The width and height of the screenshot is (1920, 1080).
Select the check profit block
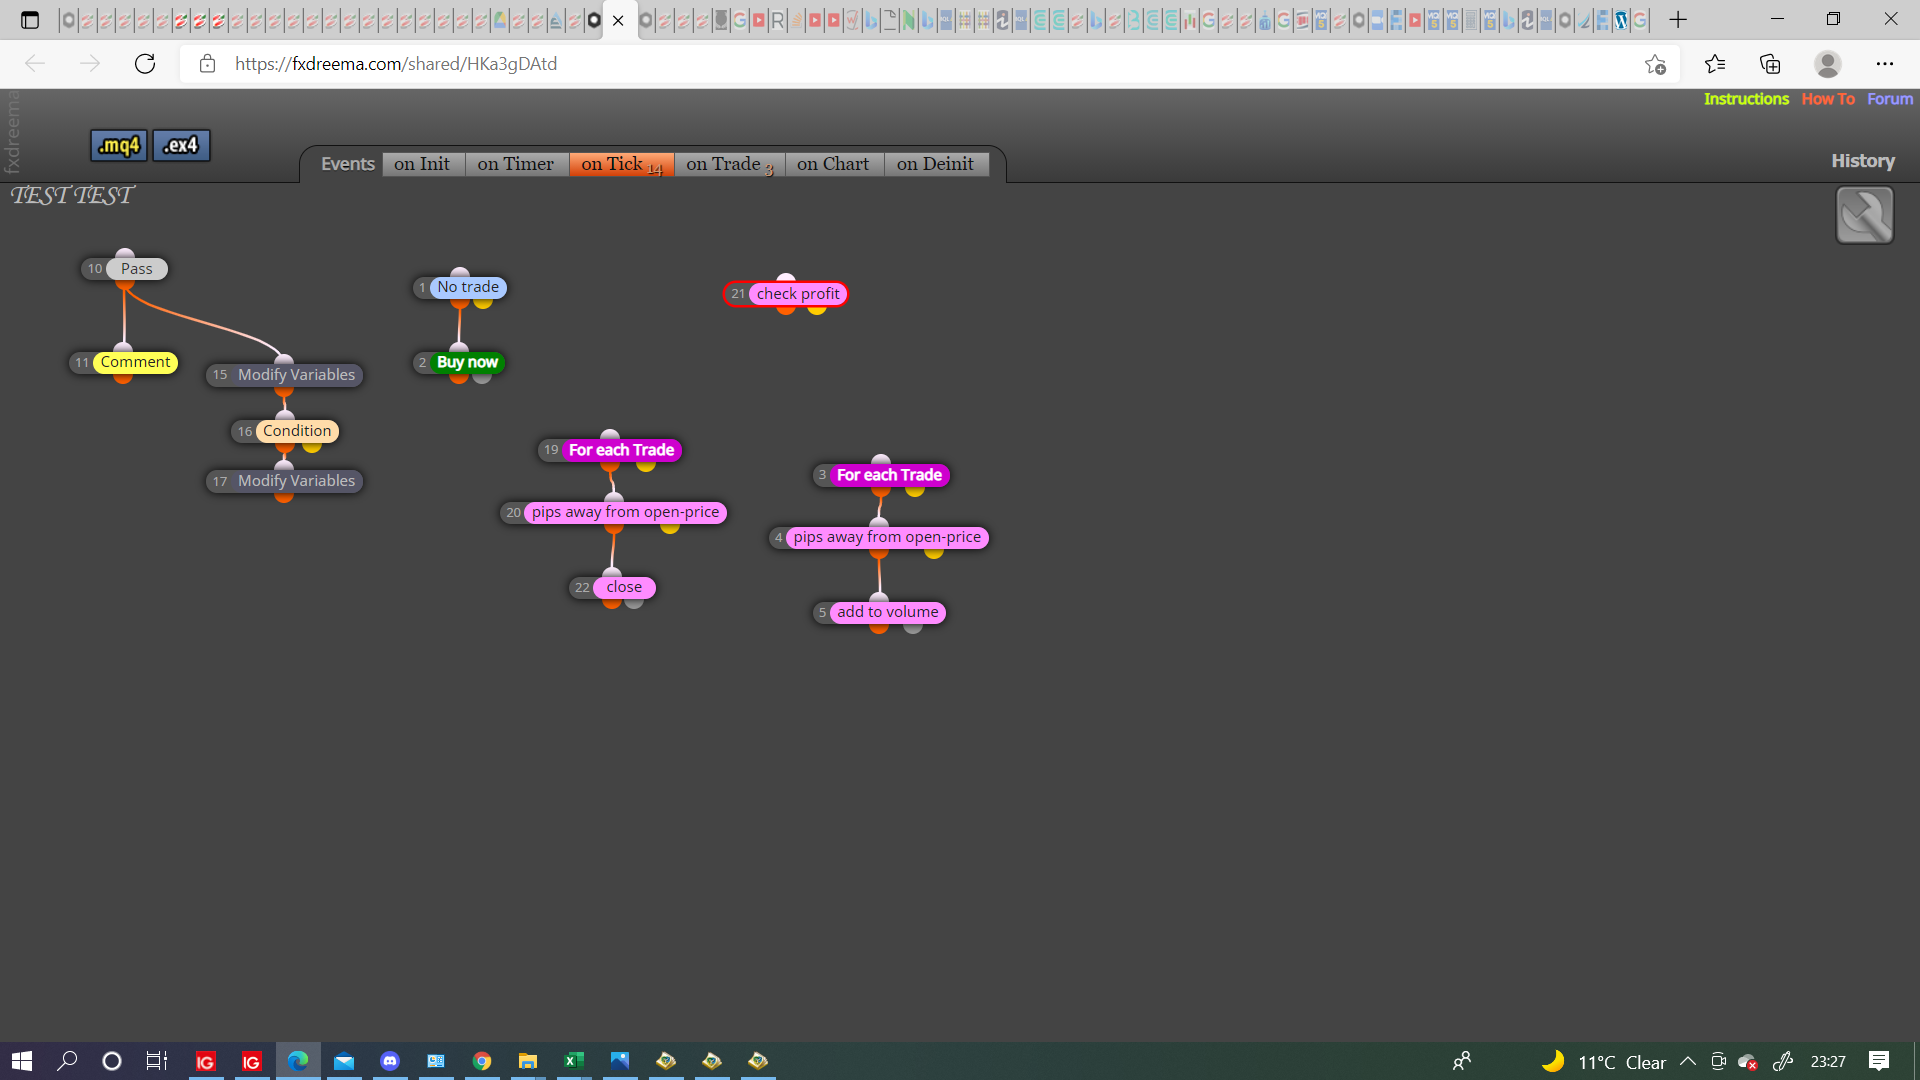click(x=797, y=294)
